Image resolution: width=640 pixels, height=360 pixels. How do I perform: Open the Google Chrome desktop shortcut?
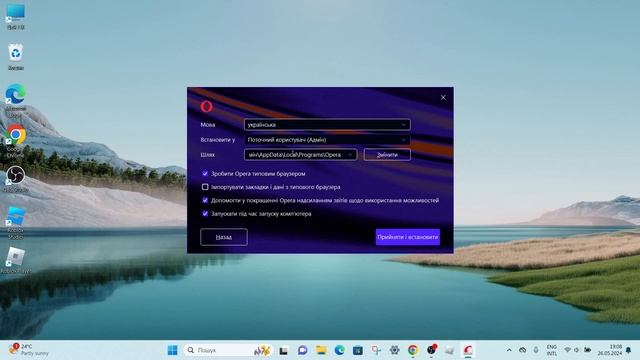click(x=16, y=141)
